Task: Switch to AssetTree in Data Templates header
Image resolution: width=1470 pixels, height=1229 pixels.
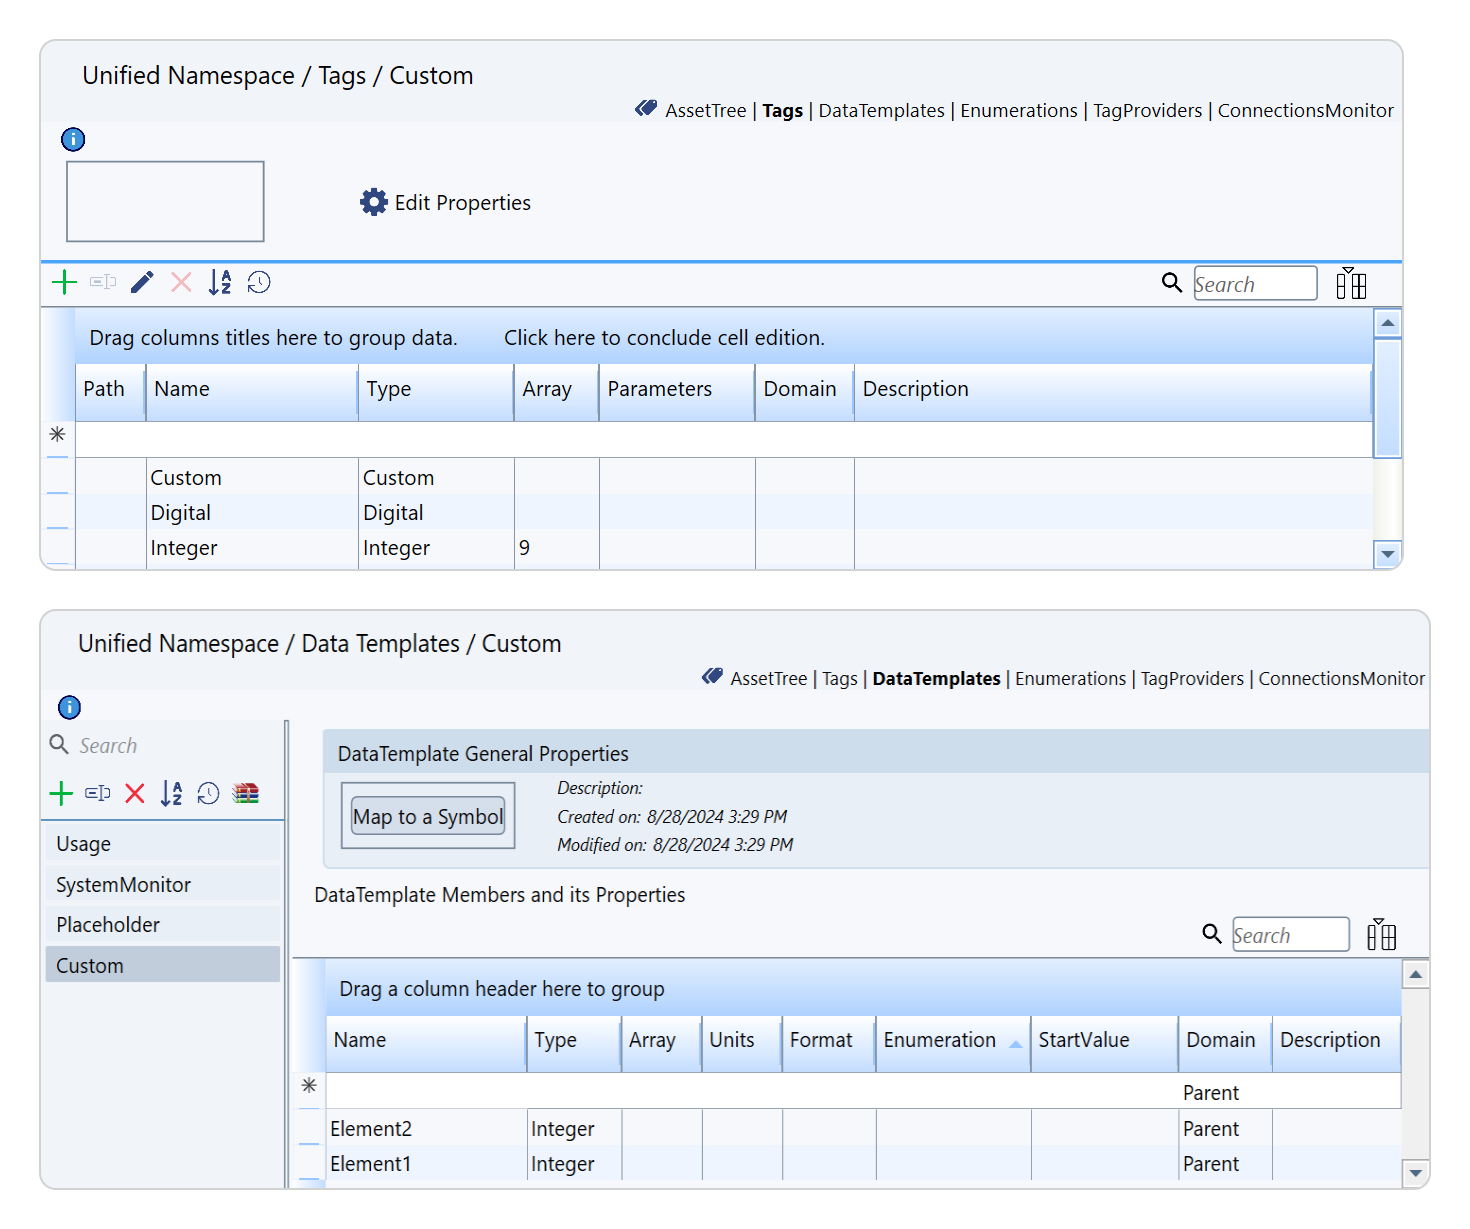Action: point(768,679)
